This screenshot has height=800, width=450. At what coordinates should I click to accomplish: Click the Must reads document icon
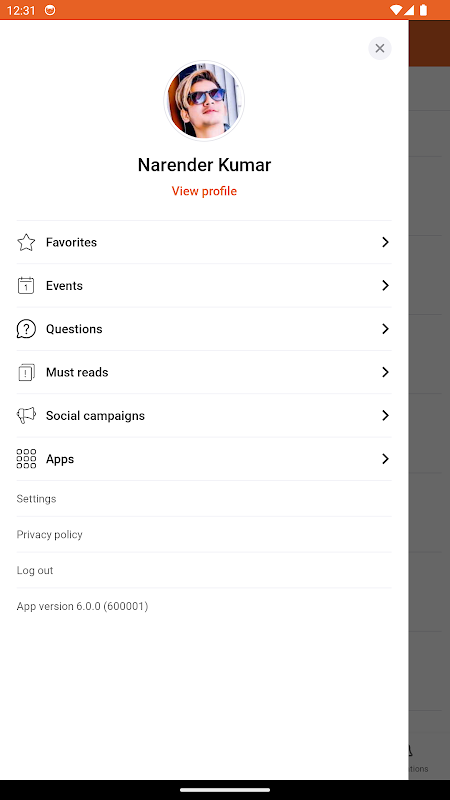click(26, 372)
